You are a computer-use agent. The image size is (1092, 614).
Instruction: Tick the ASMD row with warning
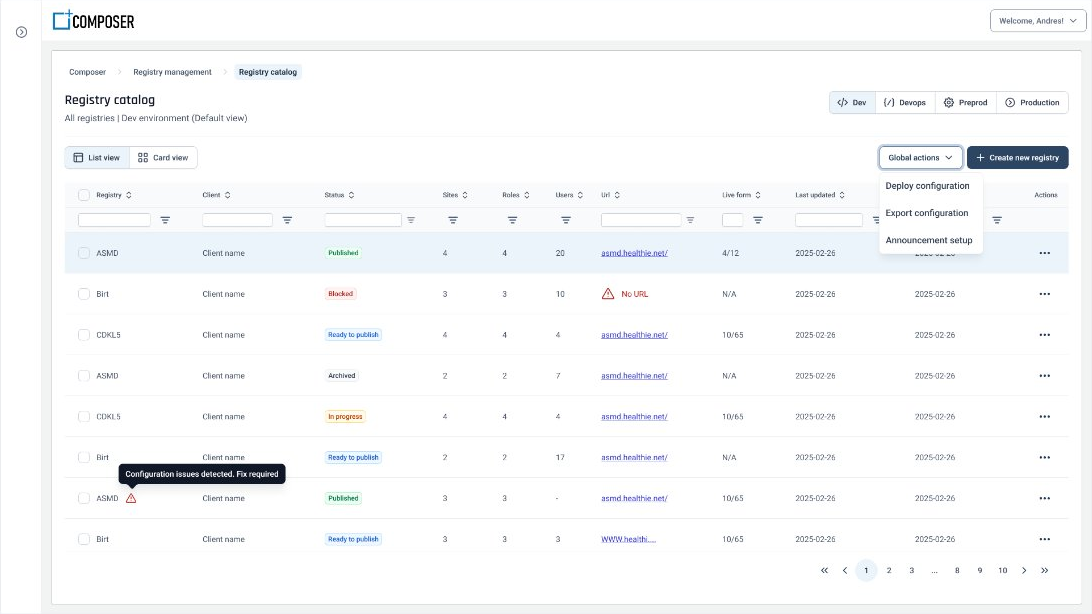coord(84,498)
